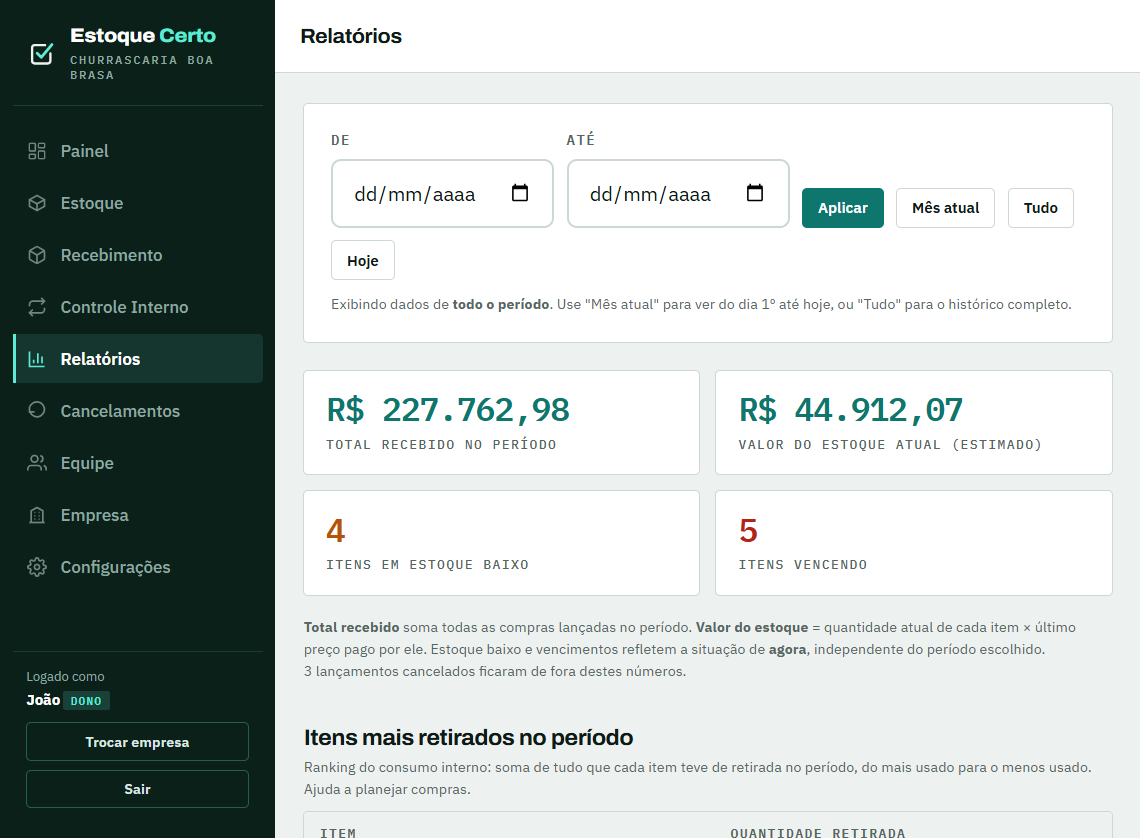
Task: Click the DONO role badge
Action: (86, 701)
